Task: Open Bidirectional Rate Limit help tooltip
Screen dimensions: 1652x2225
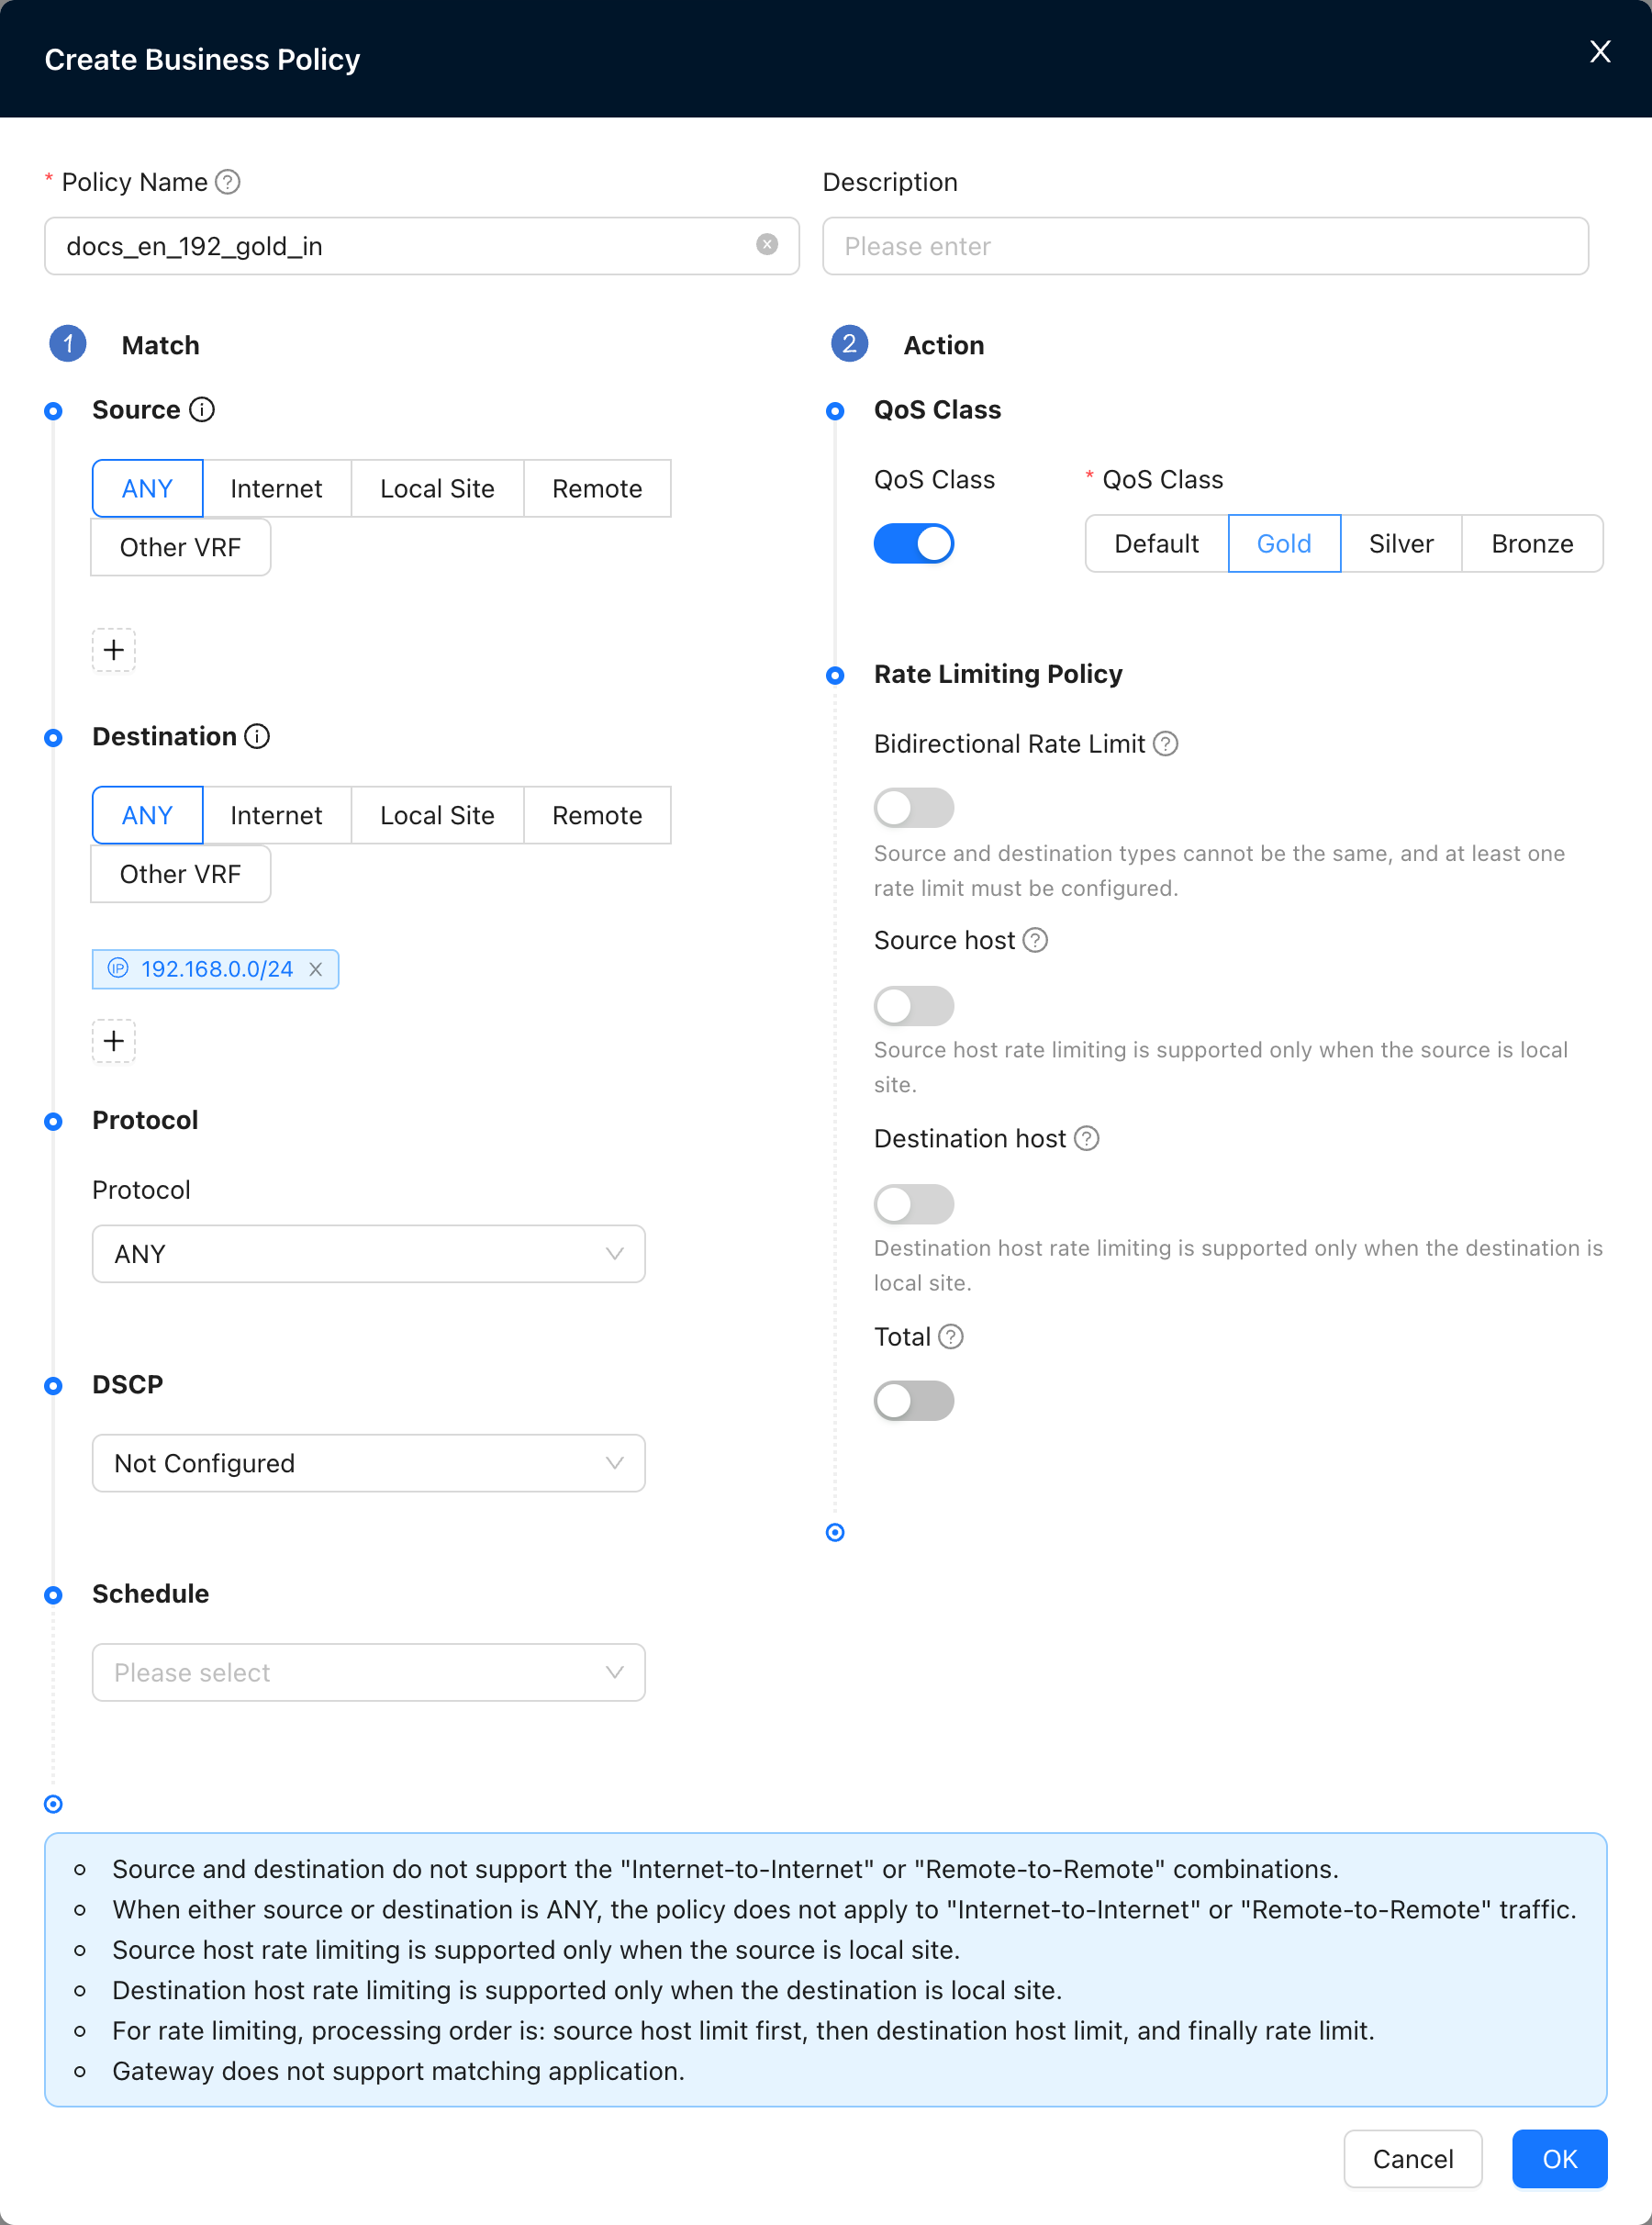Action: tap(1166, 744)
